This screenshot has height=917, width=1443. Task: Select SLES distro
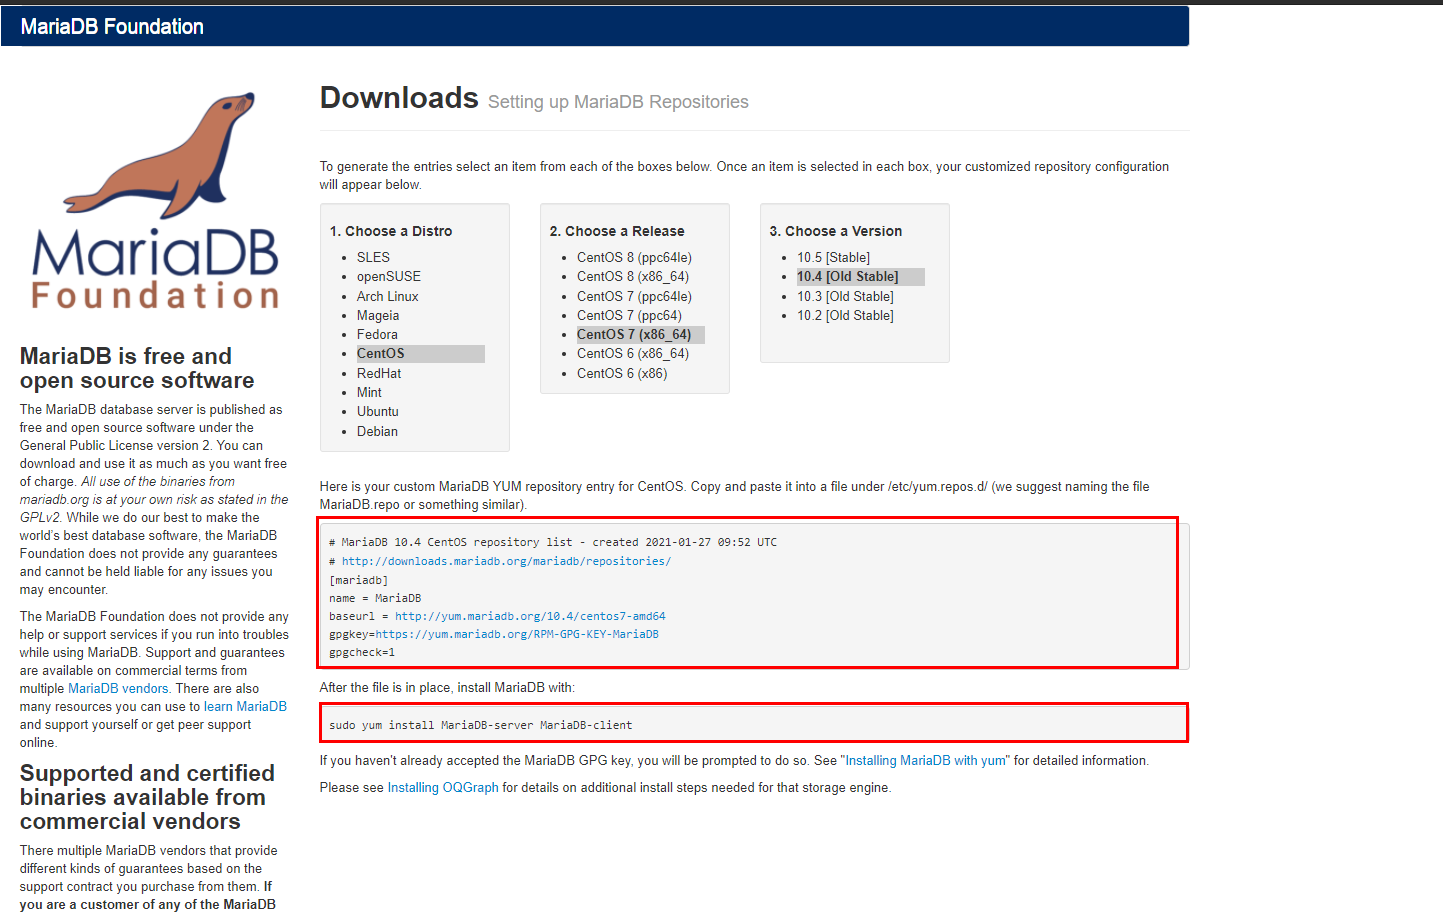coord(373,257)
